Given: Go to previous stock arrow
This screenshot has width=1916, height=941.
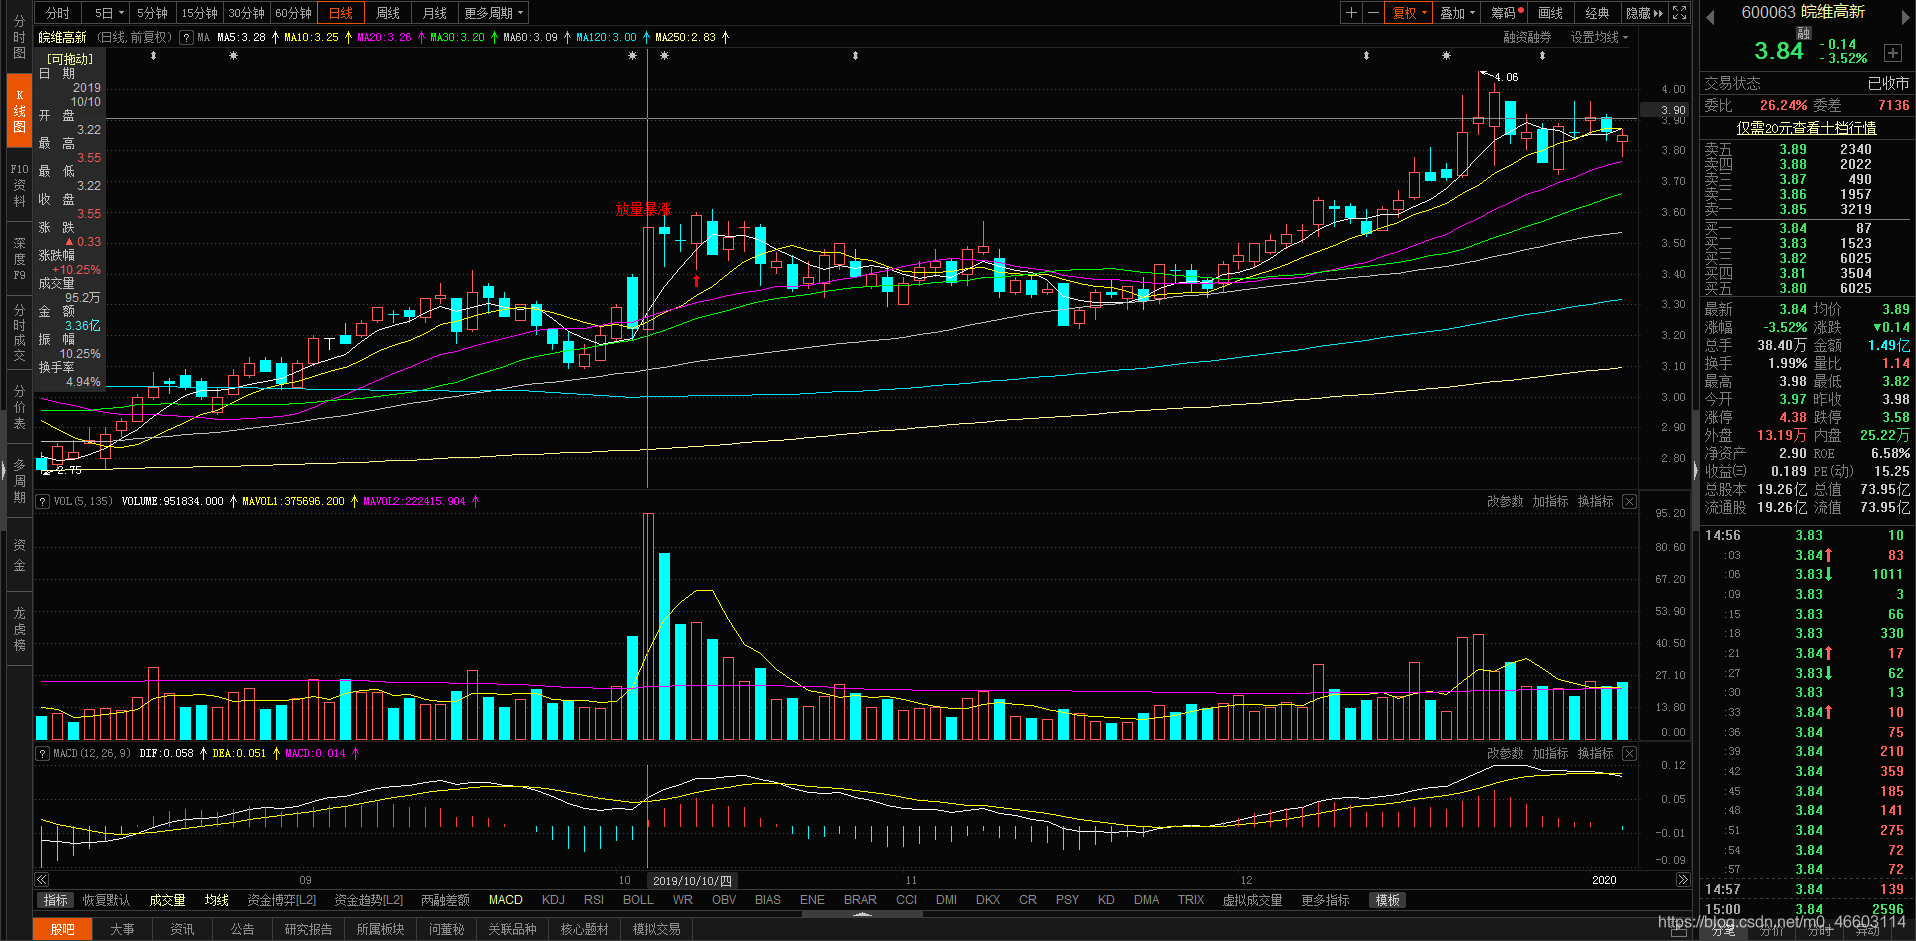Looking at the screenshot, I should click(1710, 17).
